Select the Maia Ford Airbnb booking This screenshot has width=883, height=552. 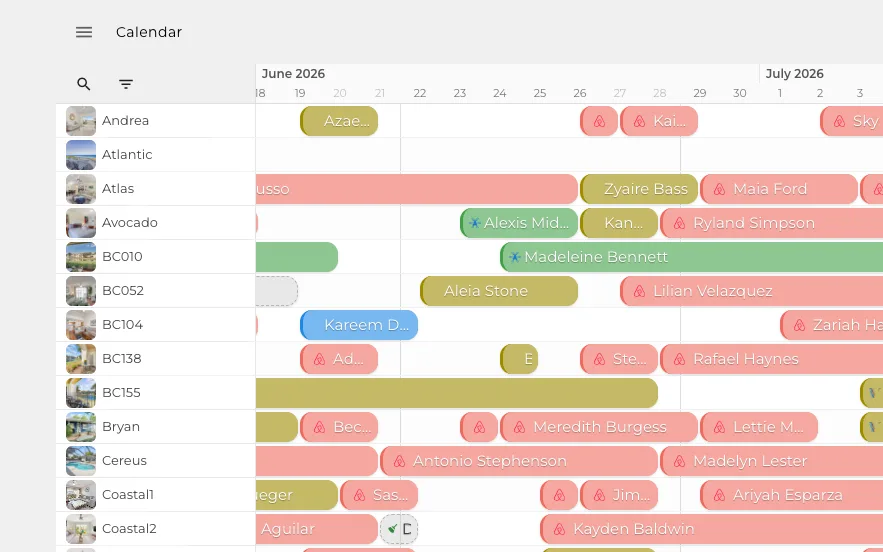(779, 189)
